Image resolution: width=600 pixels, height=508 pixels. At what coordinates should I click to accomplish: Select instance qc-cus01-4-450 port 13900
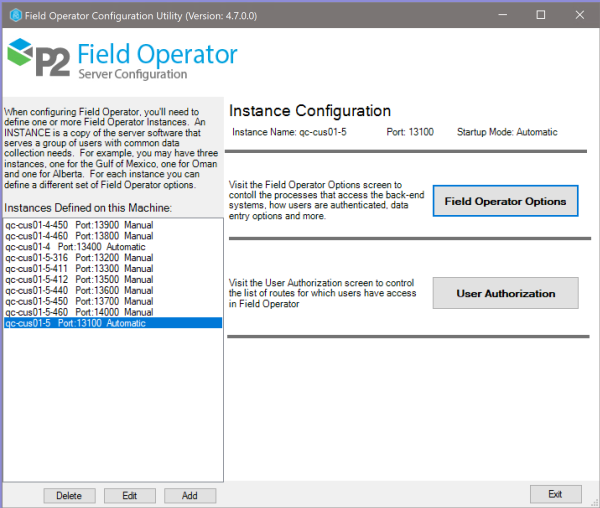(79, 225)
